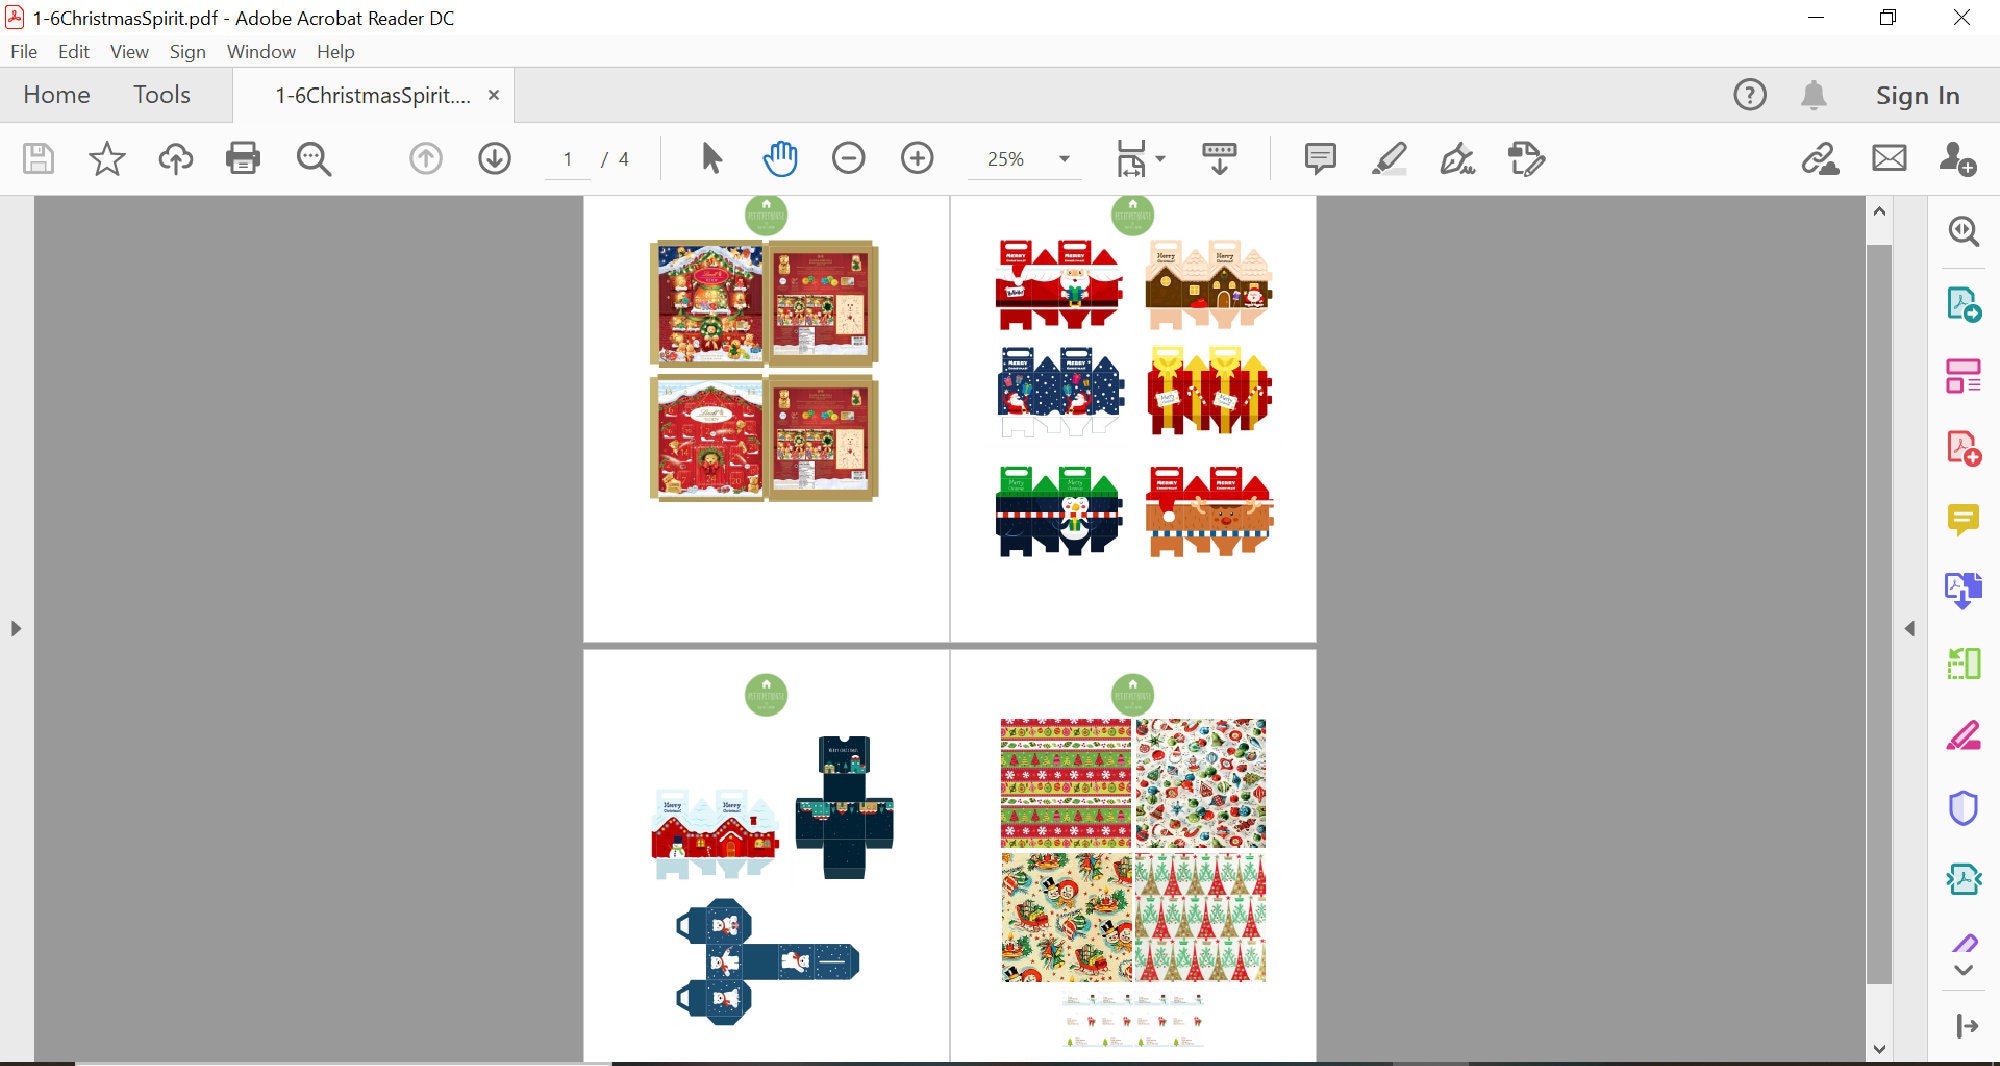Send file by email icon
The width and height of the screenshot is (2000, 1066).
[x=1889, y=158]
